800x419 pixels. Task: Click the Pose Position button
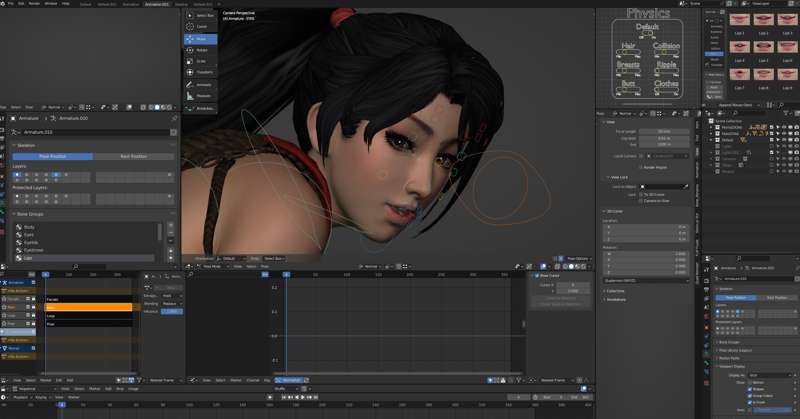53,156
